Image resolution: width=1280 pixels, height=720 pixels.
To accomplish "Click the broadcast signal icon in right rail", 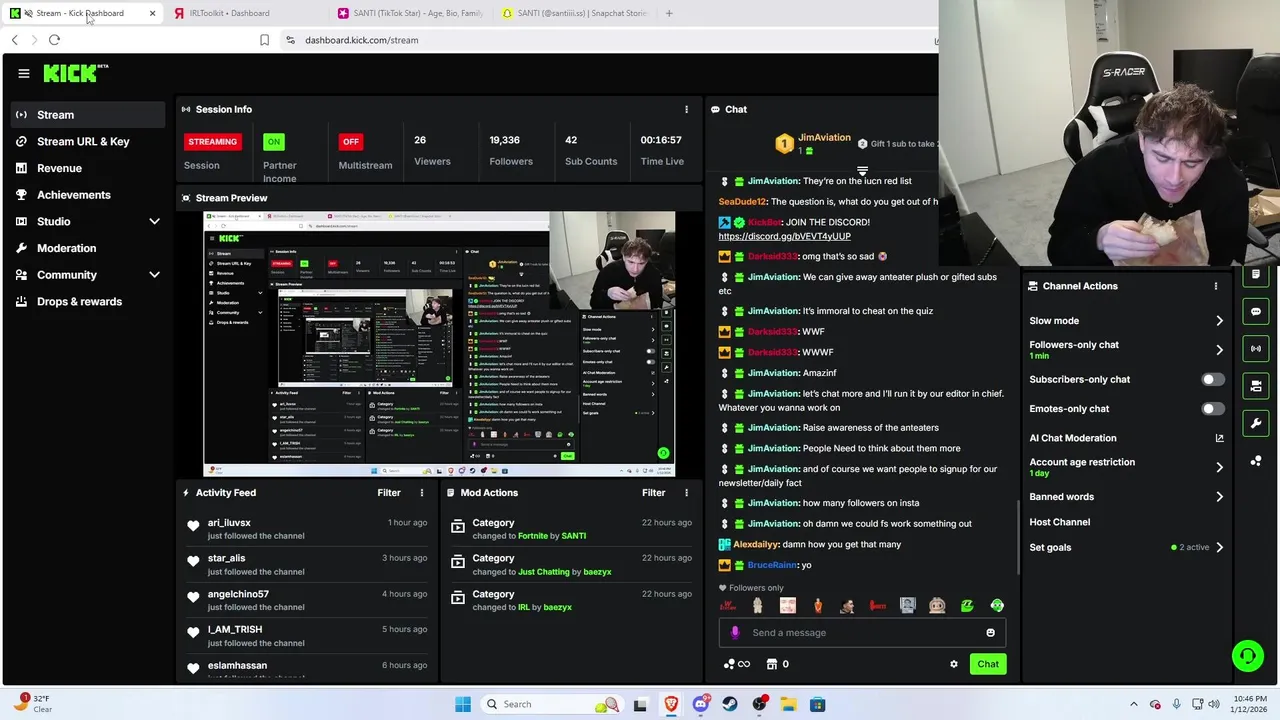I will point(1256,348).
